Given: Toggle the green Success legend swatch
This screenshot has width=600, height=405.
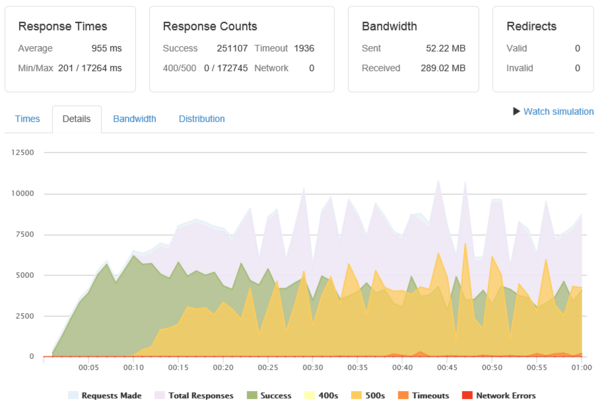Looking at the screenshot, I should point(252,395).
